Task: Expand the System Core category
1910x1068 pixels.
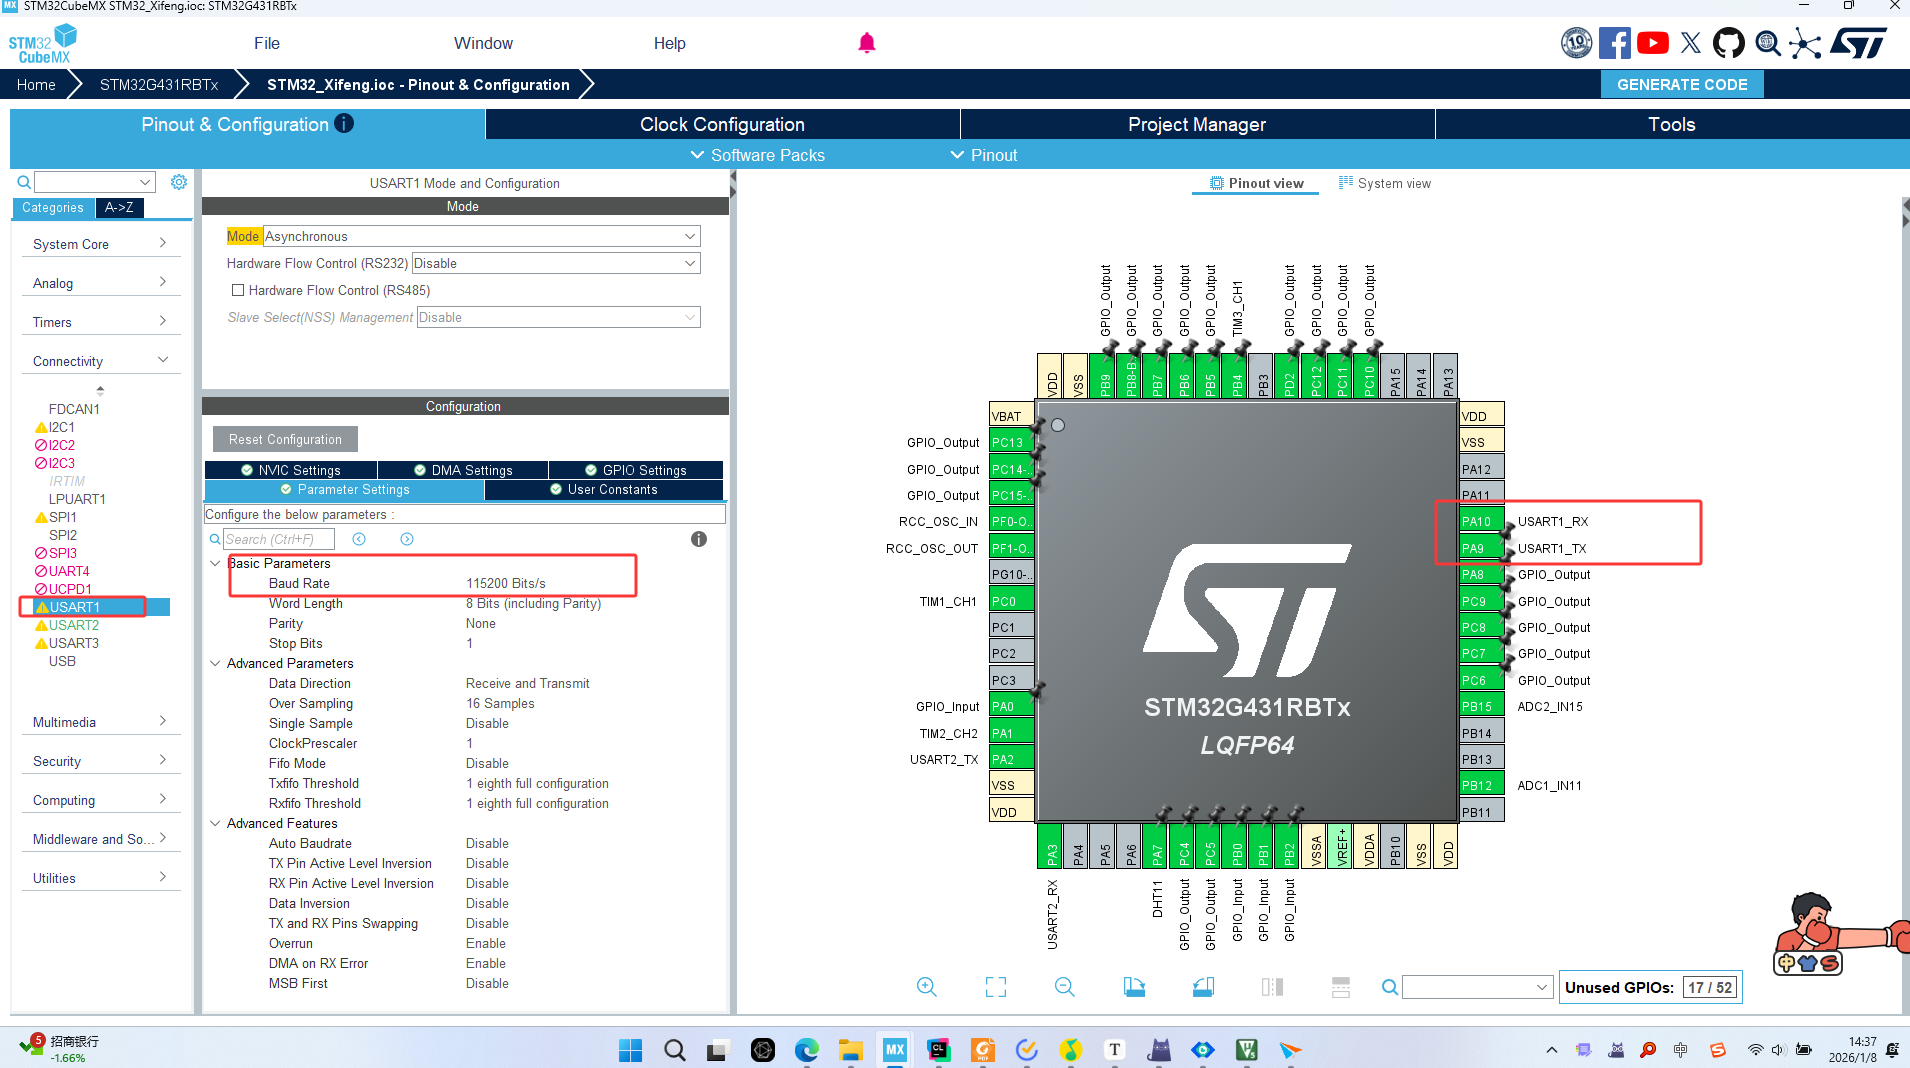Action: click(100, 244)
